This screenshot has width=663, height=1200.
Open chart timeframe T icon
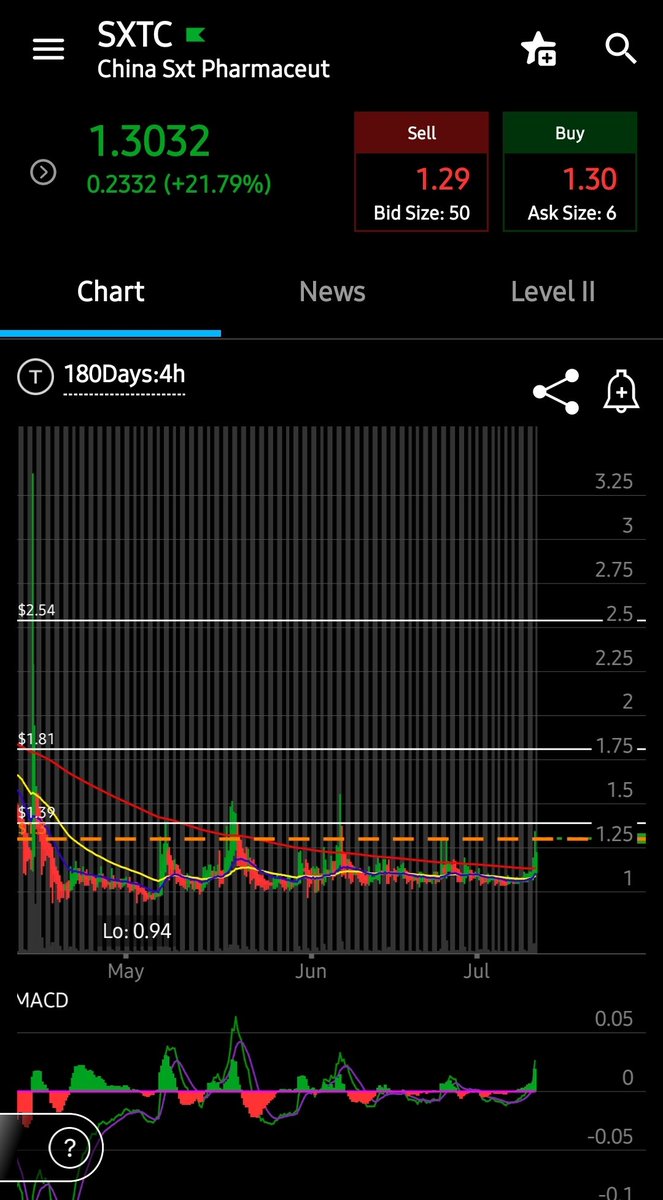click(37, 378)
